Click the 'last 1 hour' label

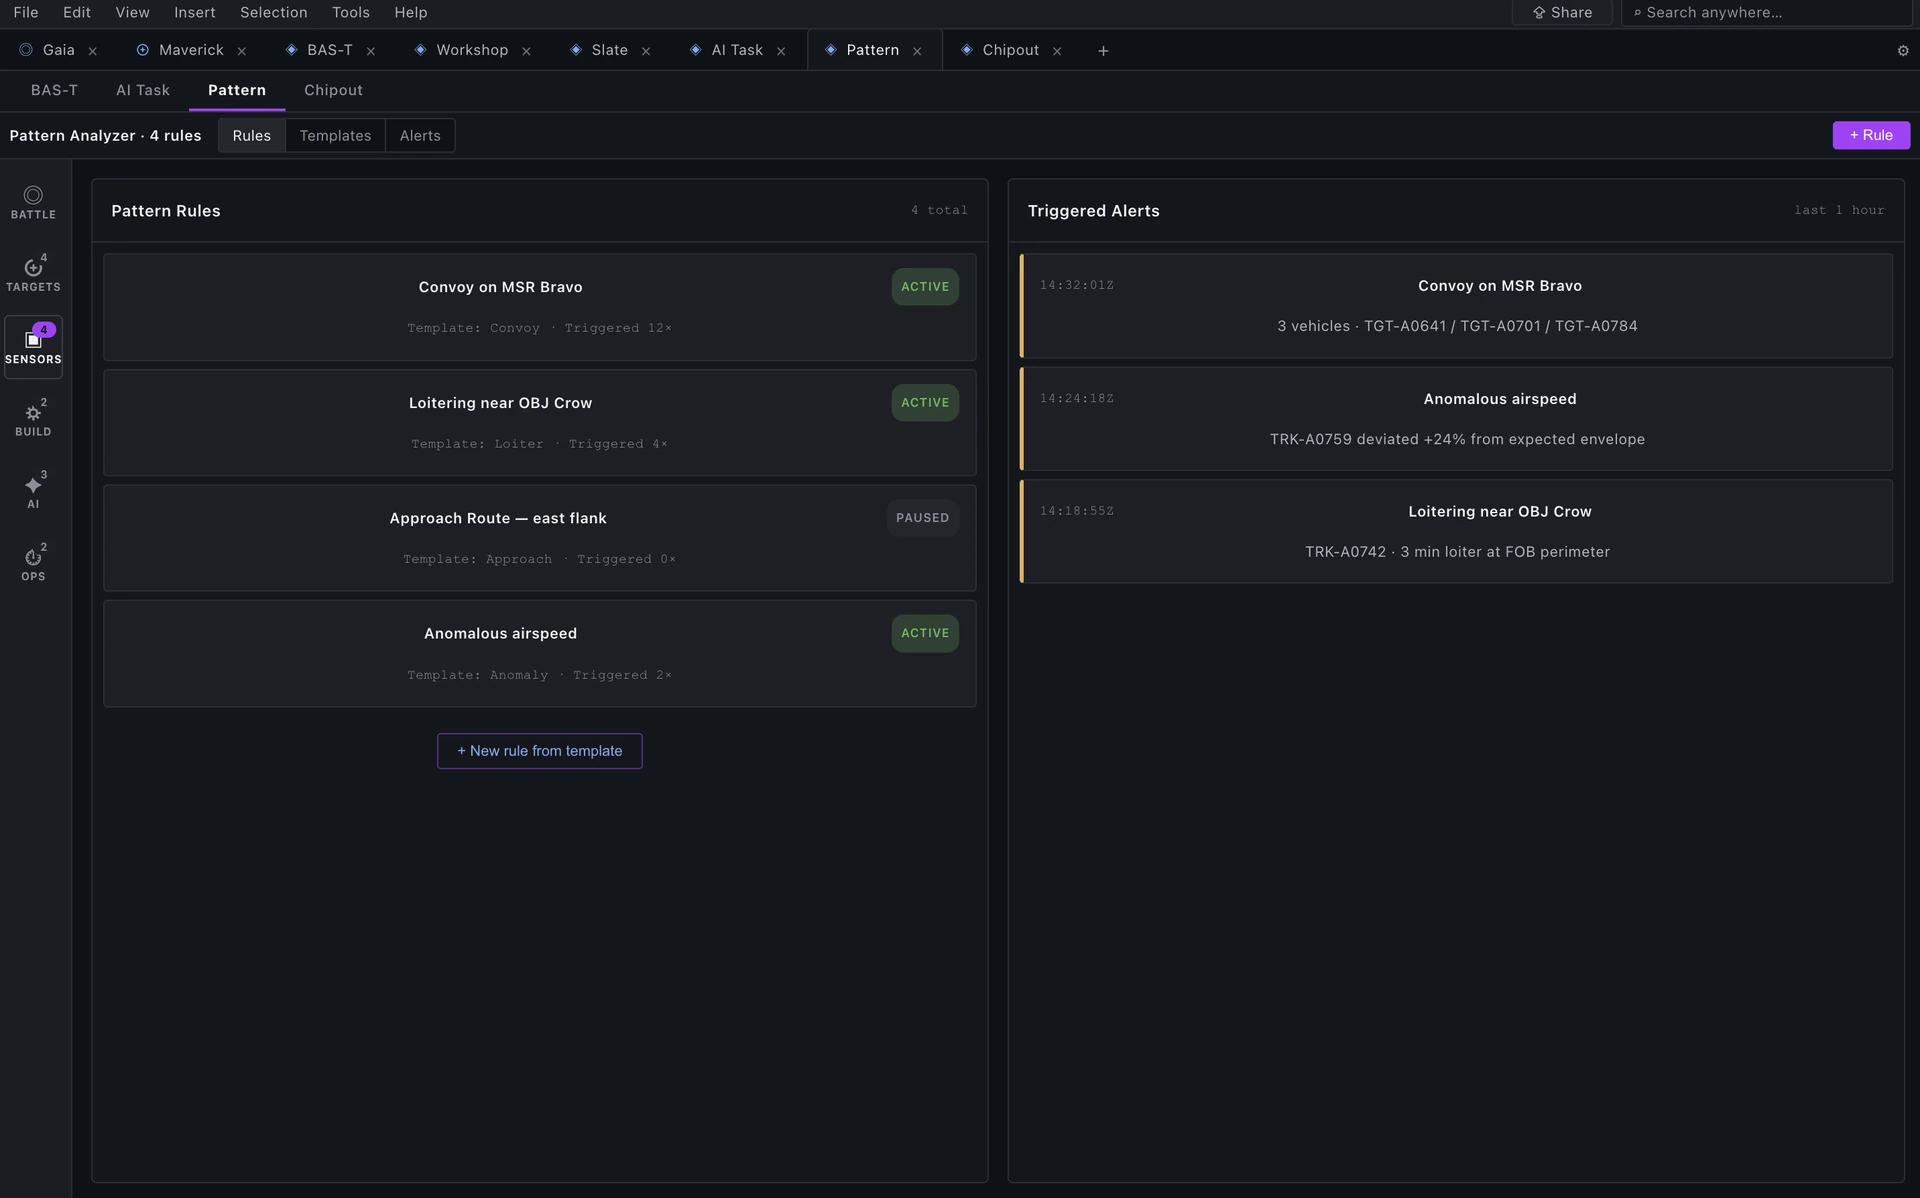coord(1839,211)
